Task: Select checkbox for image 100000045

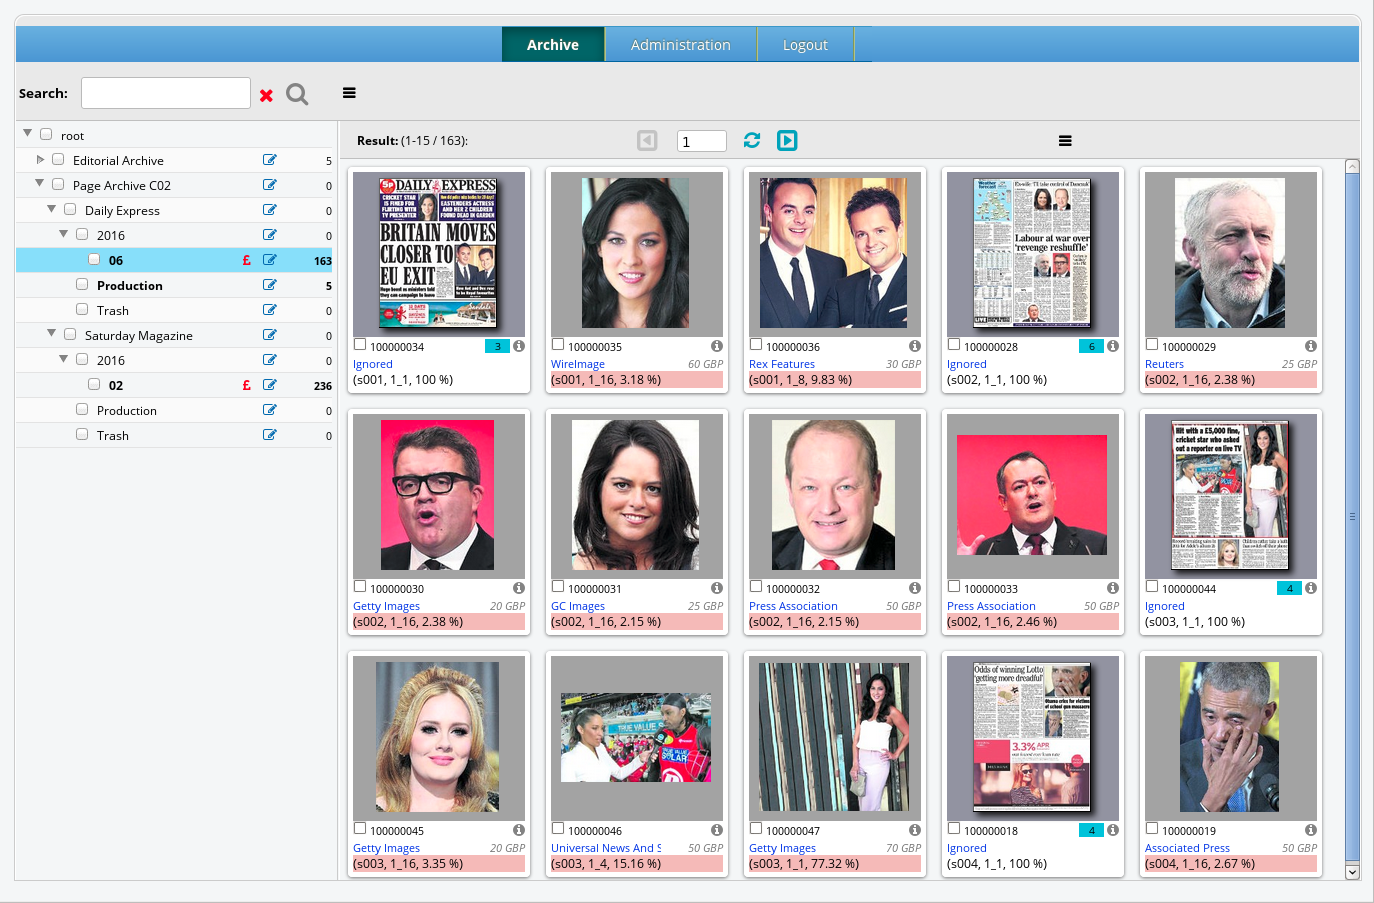Action: (x=360, y=829)
